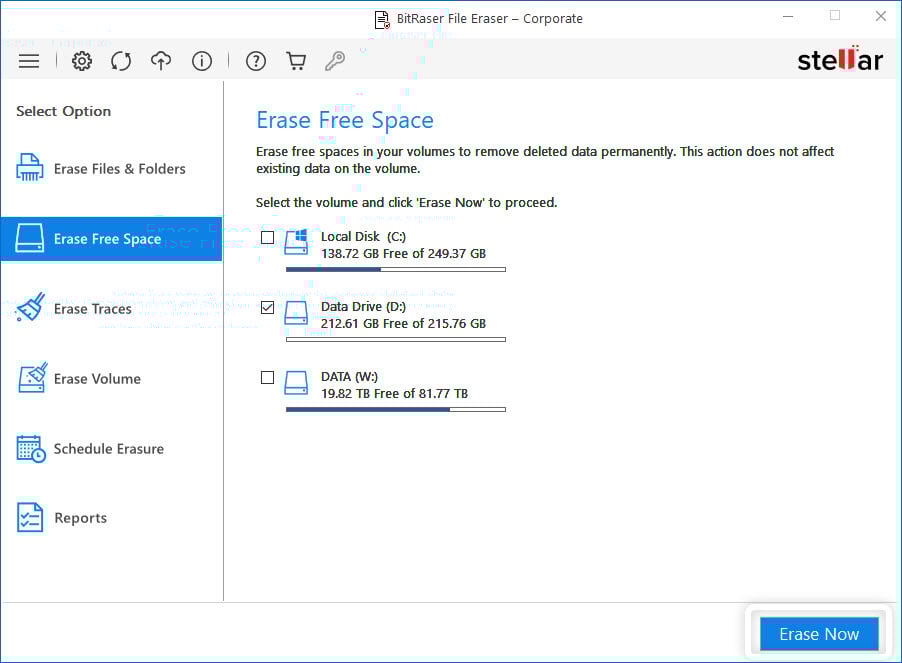The width and height of the screenshot is (902, 663).
Task: Click the 'BitRaser File Eraser – Corporate' title text
Action: tap(490, 19)
